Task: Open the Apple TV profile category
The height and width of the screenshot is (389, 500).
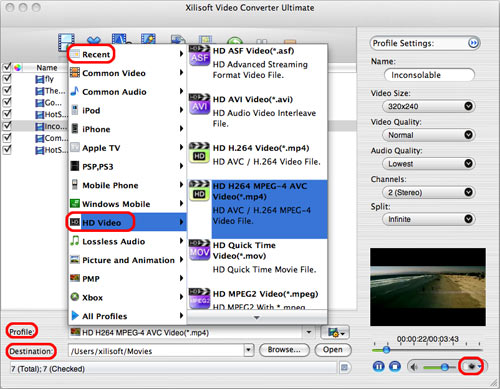Action: pyautogui.click(x=127, y=148)
